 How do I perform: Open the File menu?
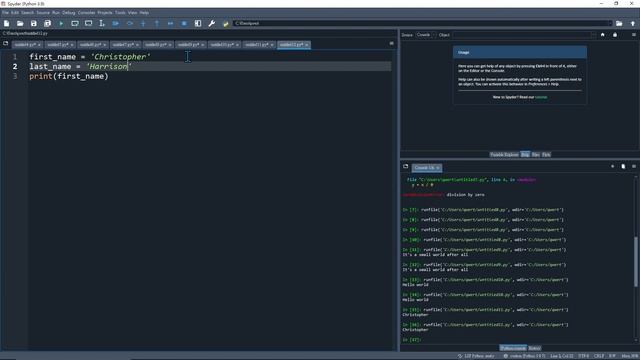tap(5, 13)
